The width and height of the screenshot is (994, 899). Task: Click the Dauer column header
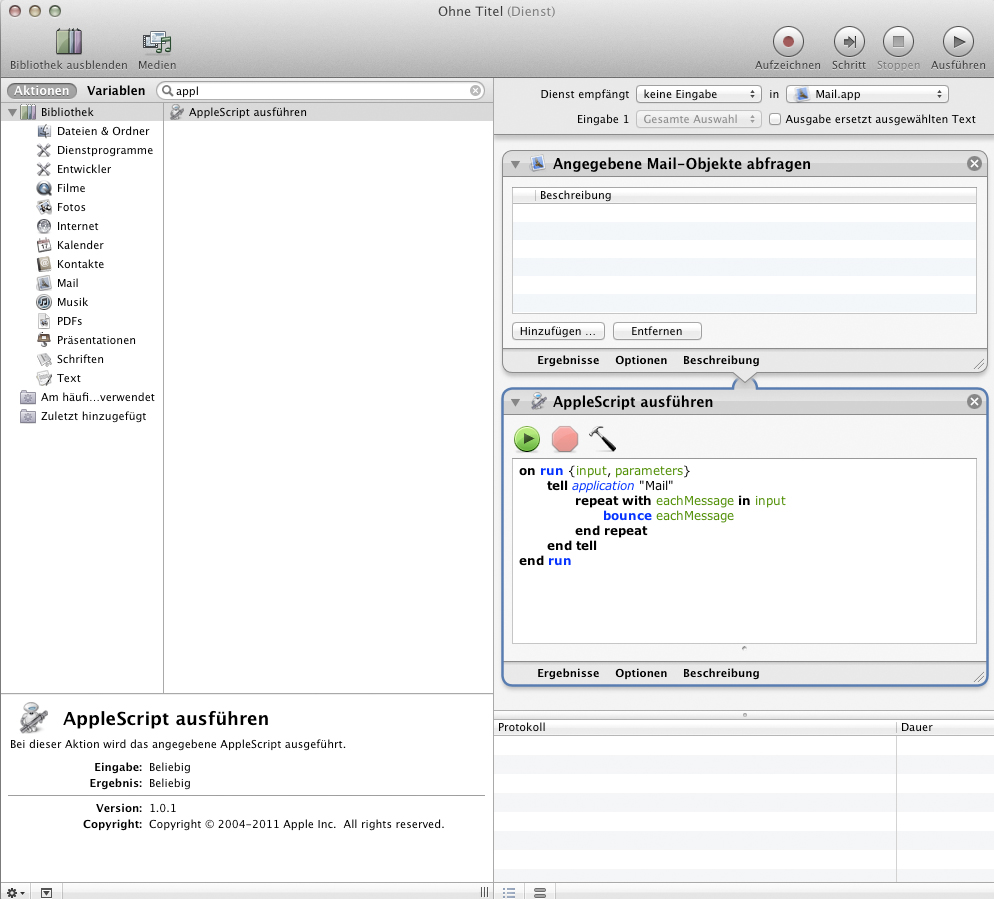(x=945, y=727)
